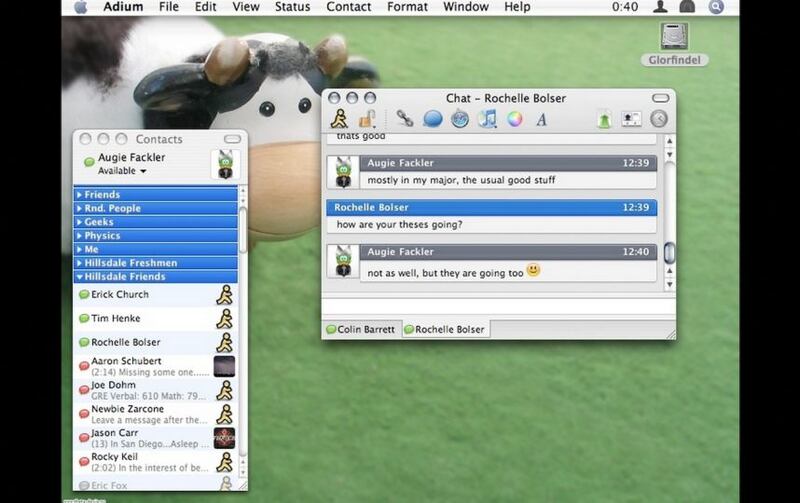Click the message text input field
Image resolution: width=800 pixels, height=503 pixels.
(x=498, y=308)
